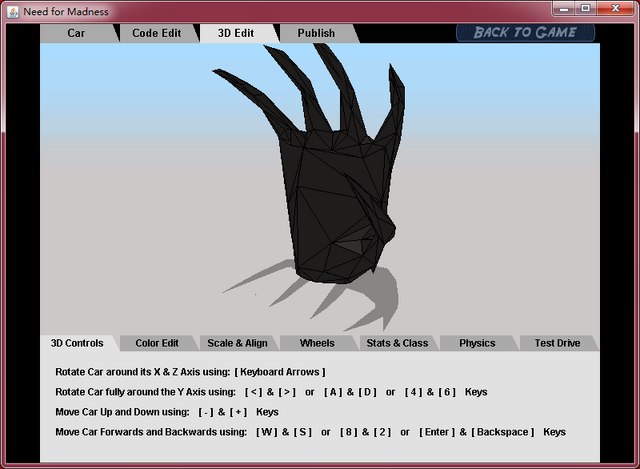Click the "[ Enter ] & [ Backspace ]" text
The width and height of the screenshot is (640, 469).
[x=477, y=432]
